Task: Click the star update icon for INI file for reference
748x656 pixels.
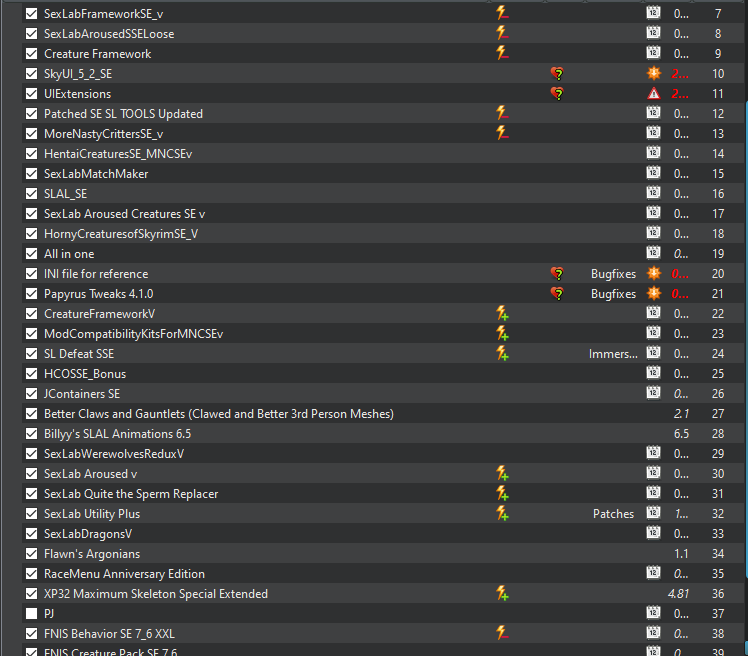Action: click(654, 273)
